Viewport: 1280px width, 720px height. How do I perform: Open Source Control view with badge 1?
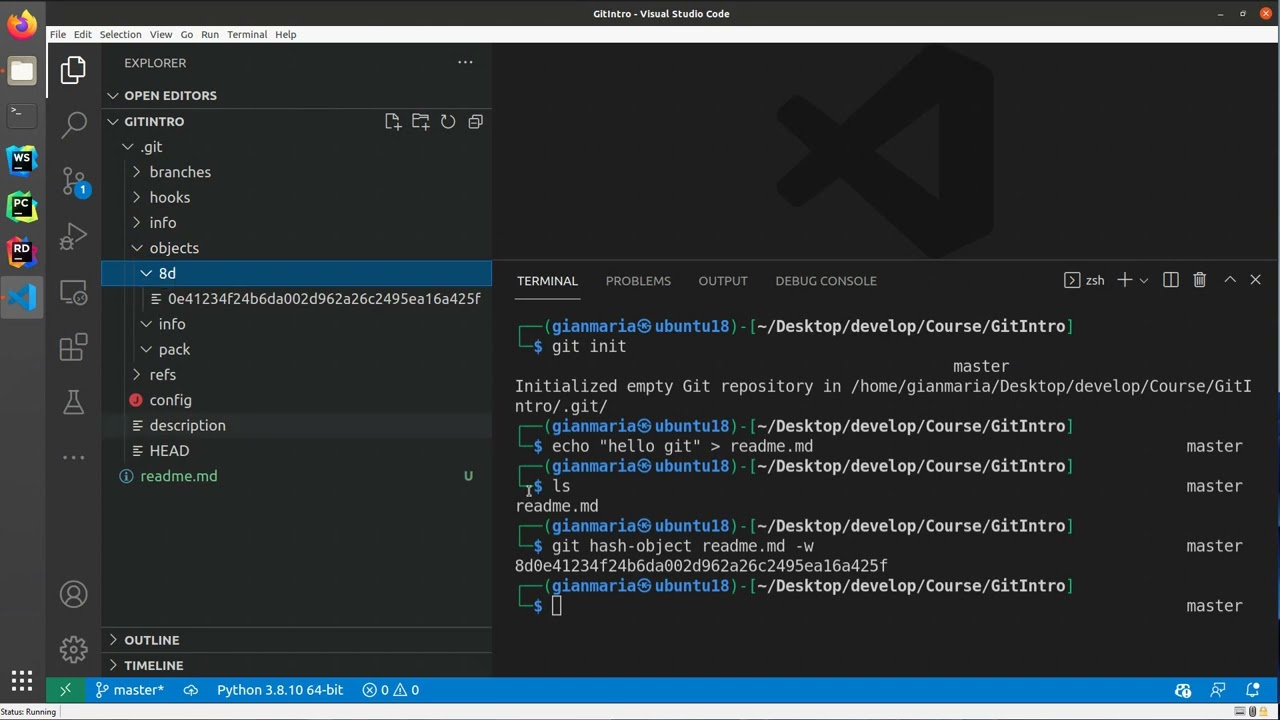coord(73,181)
